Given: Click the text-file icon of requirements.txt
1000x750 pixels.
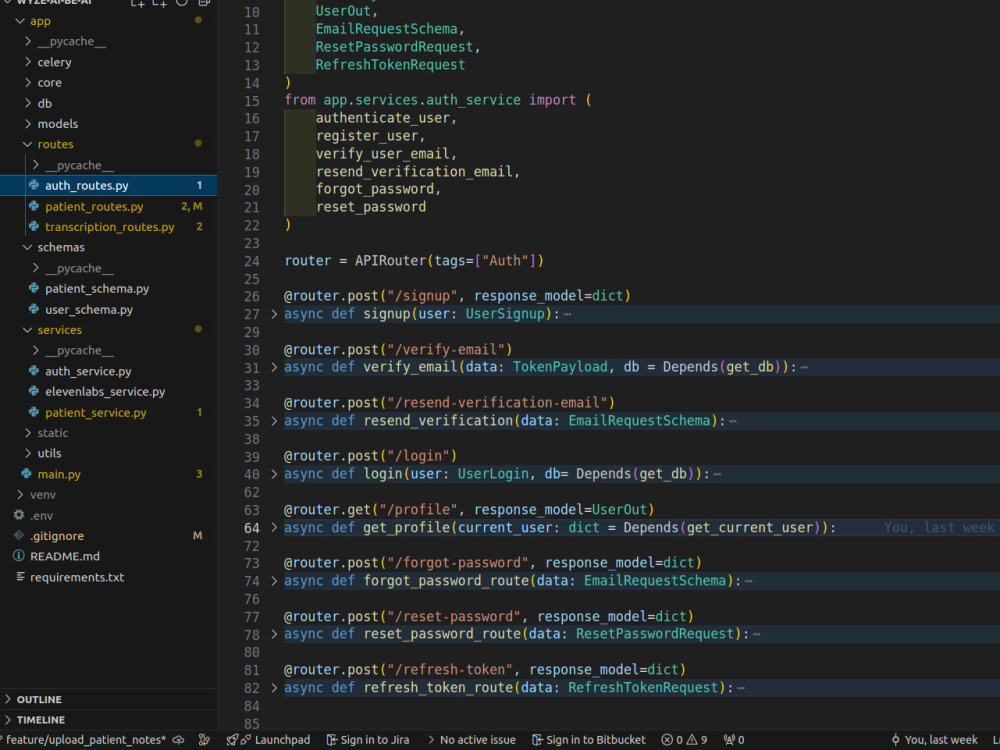Looking at the screenshot, I should tap(20, 577).
